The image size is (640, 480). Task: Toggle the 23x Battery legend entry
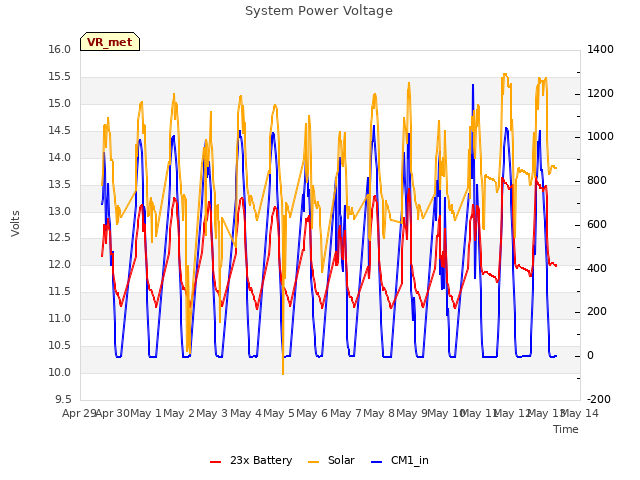(251, 460)
